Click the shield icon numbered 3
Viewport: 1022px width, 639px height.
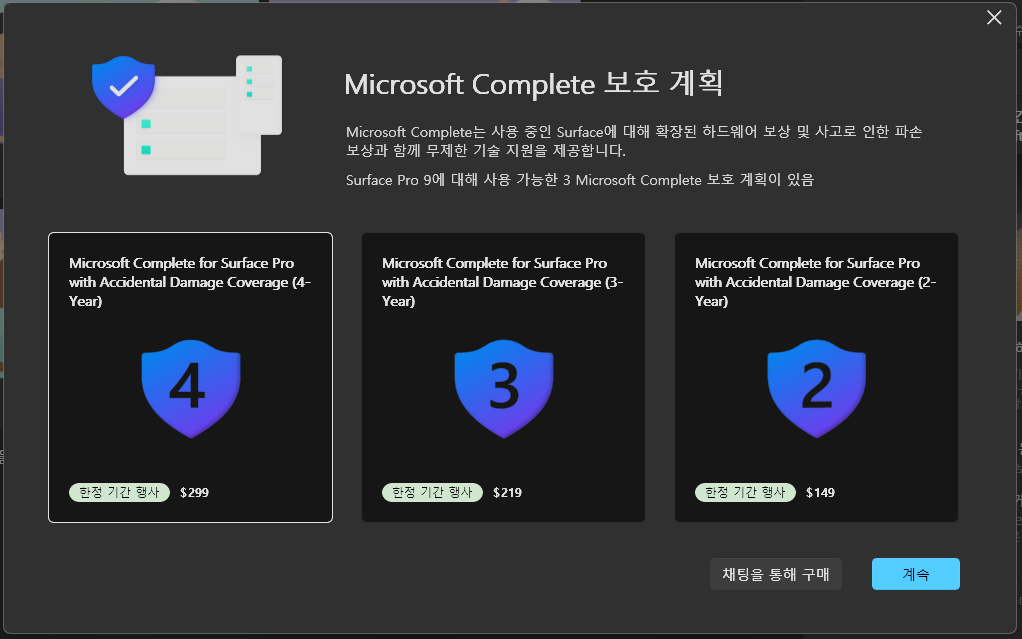click(x=504, y=389)
